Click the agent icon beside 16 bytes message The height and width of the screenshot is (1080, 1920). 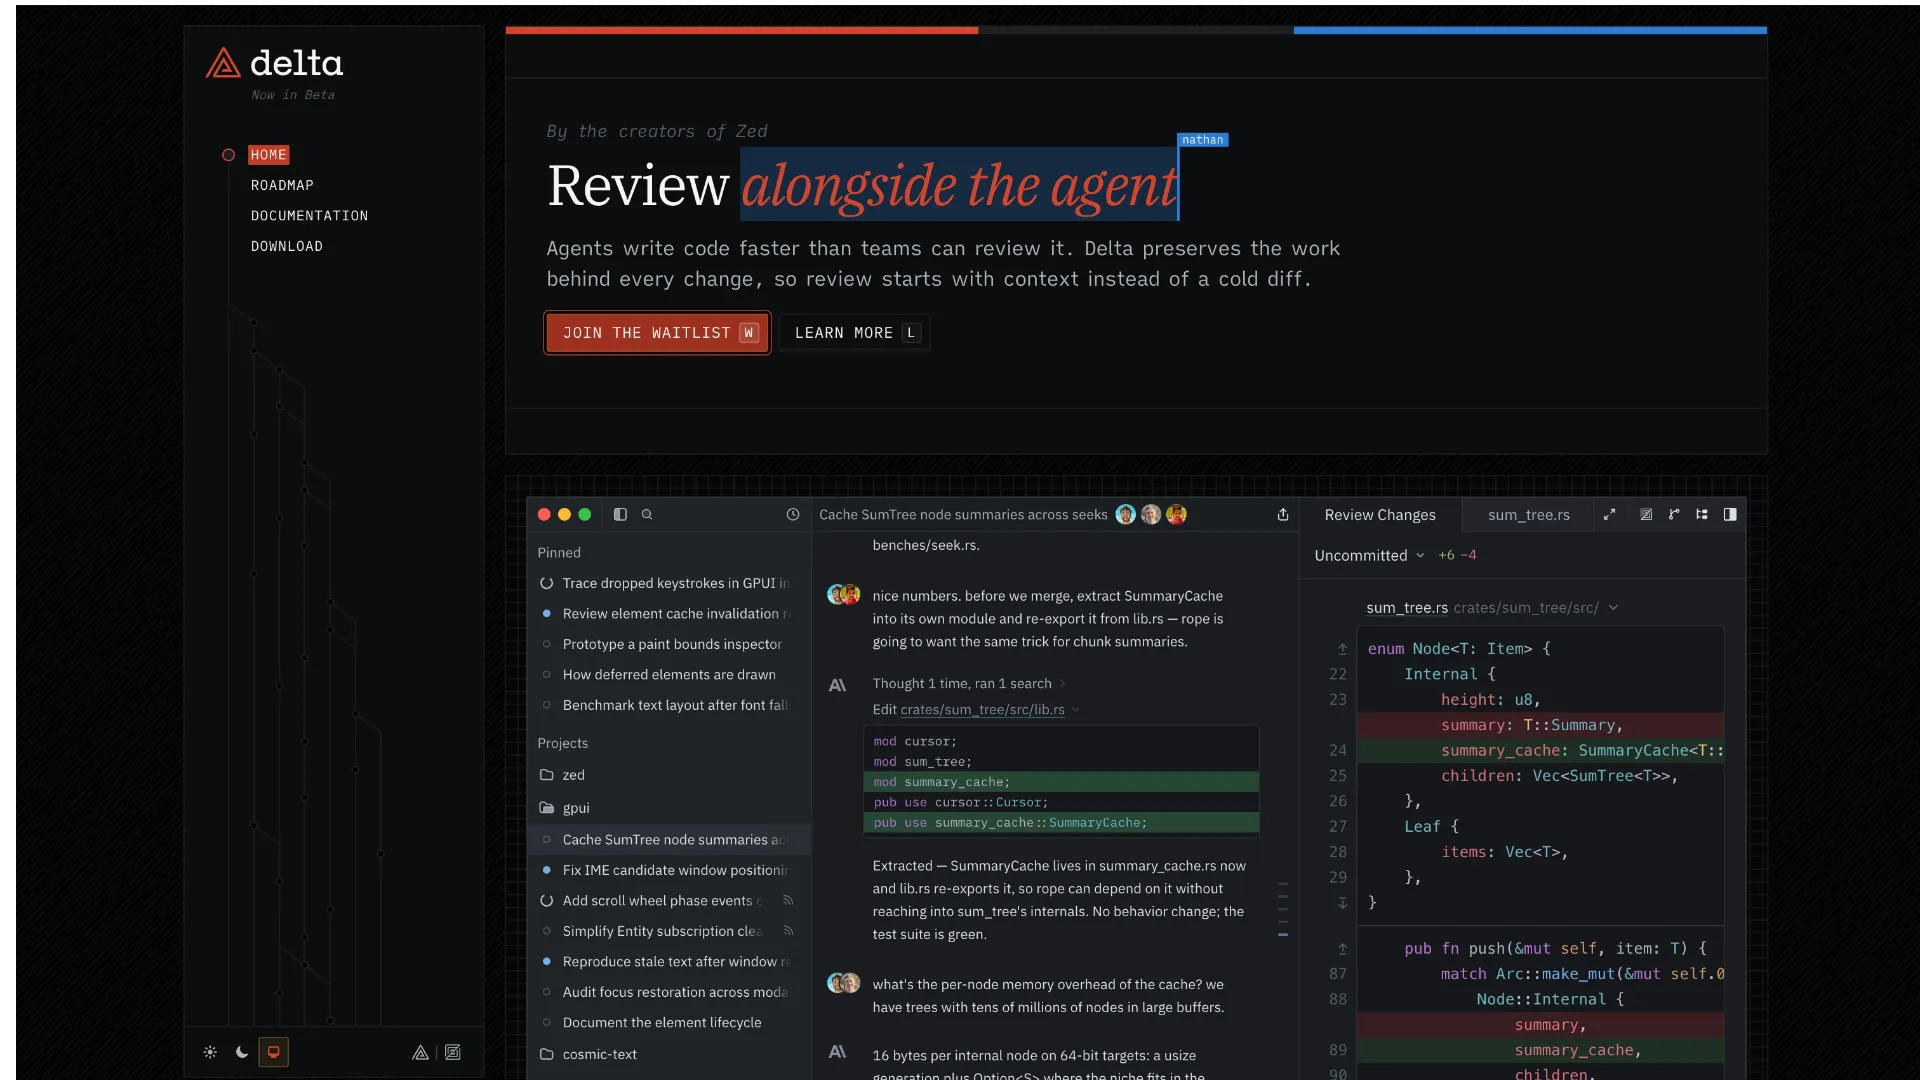click(x=838, y=1052)
